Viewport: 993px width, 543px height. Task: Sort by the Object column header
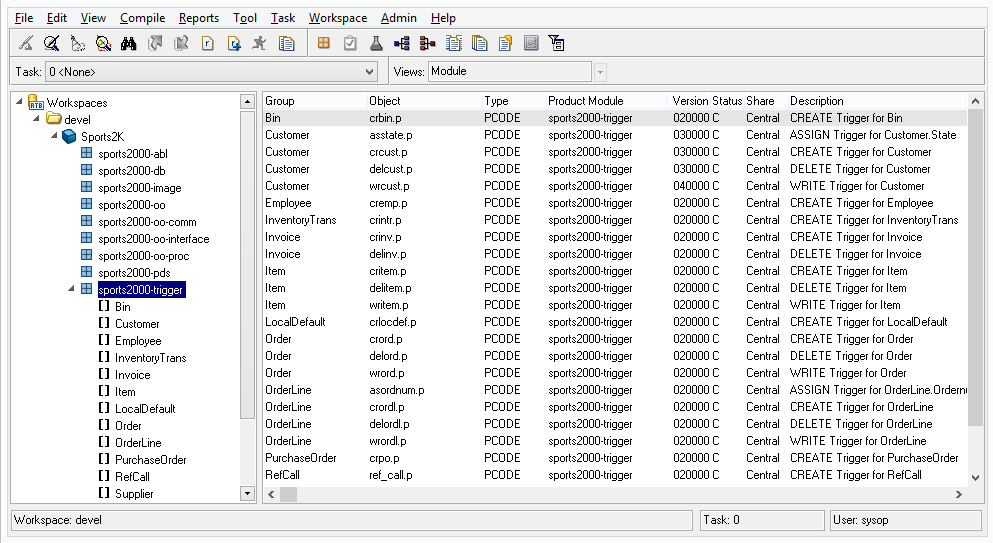coord(424,101)
